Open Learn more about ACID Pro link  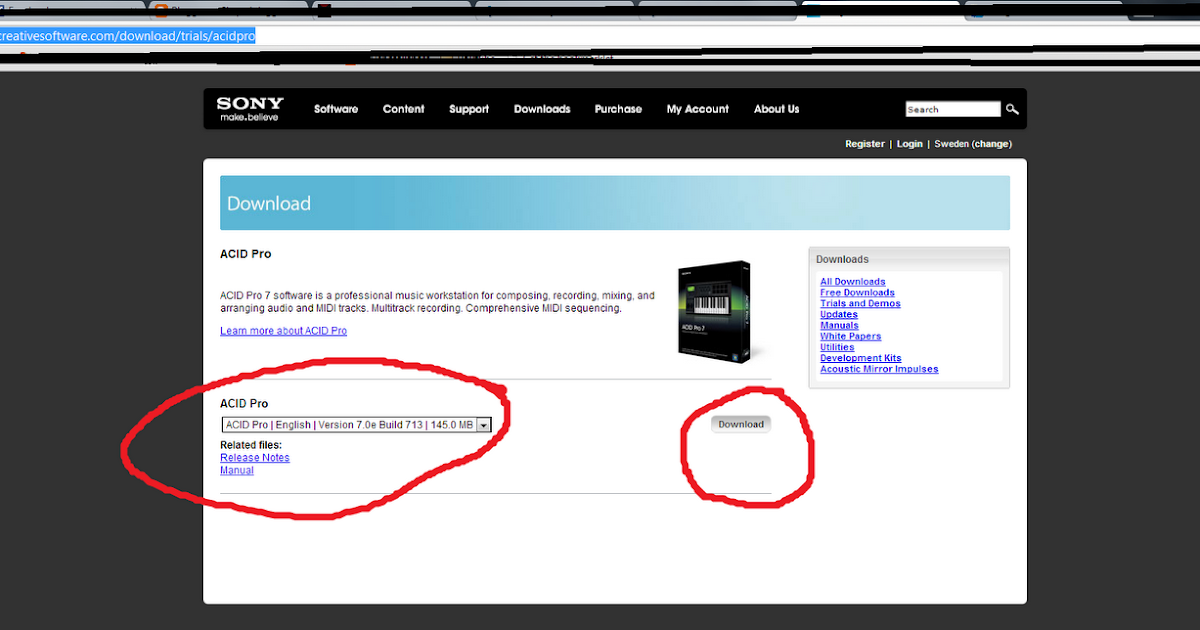[284, 331]
